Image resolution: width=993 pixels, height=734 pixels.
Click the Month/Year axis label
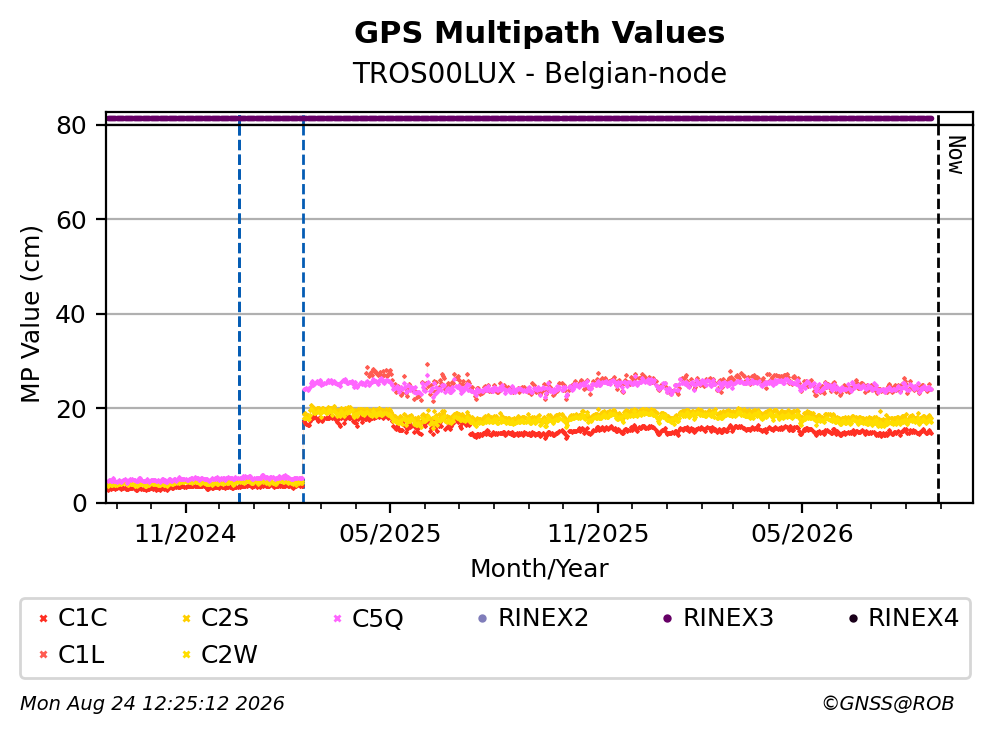coord(540,569)
